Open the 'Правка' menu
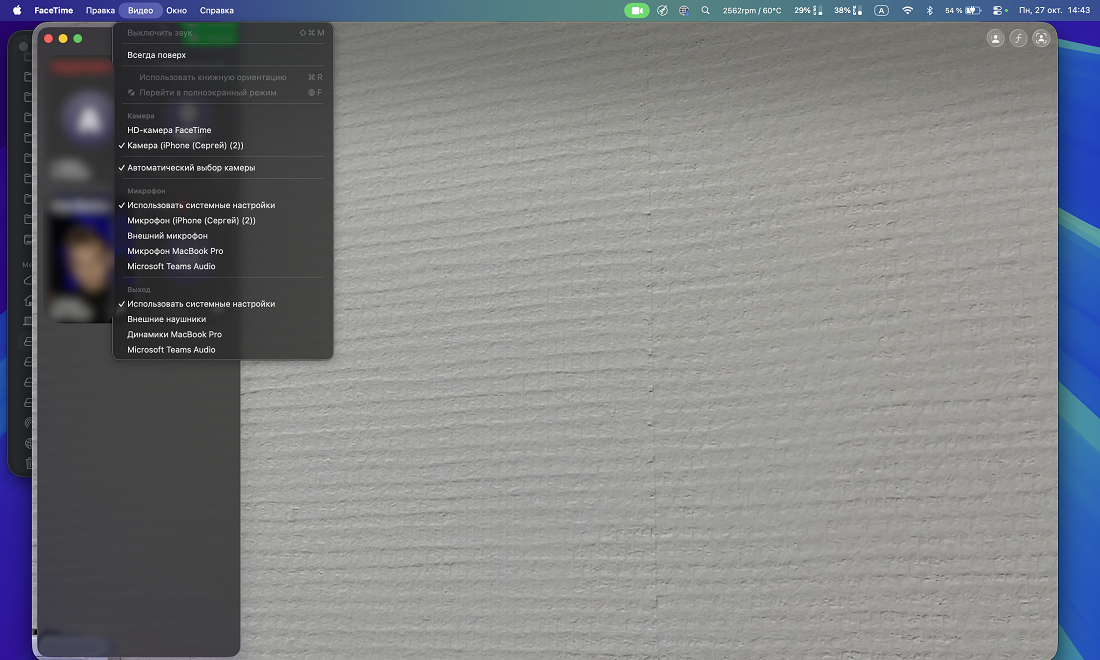Viewport: 1100px width, 660px height. click(100, 10)
